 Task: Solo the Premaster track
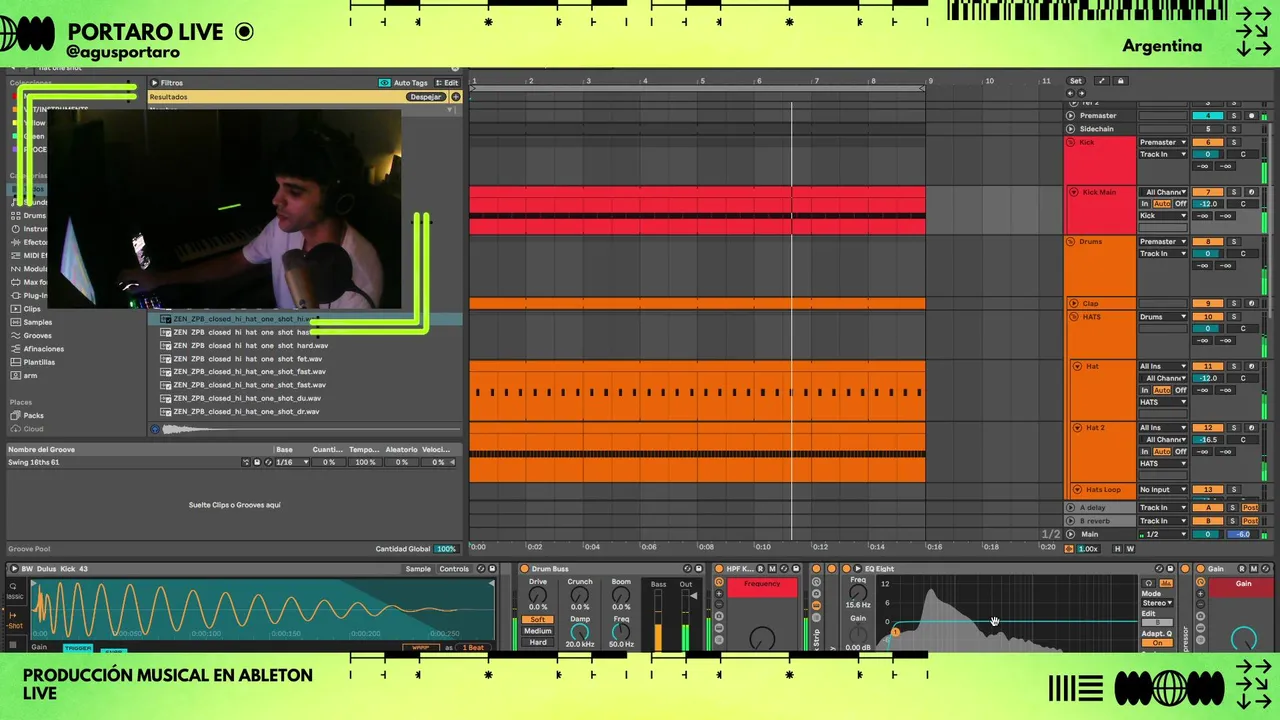[1234, 116]
